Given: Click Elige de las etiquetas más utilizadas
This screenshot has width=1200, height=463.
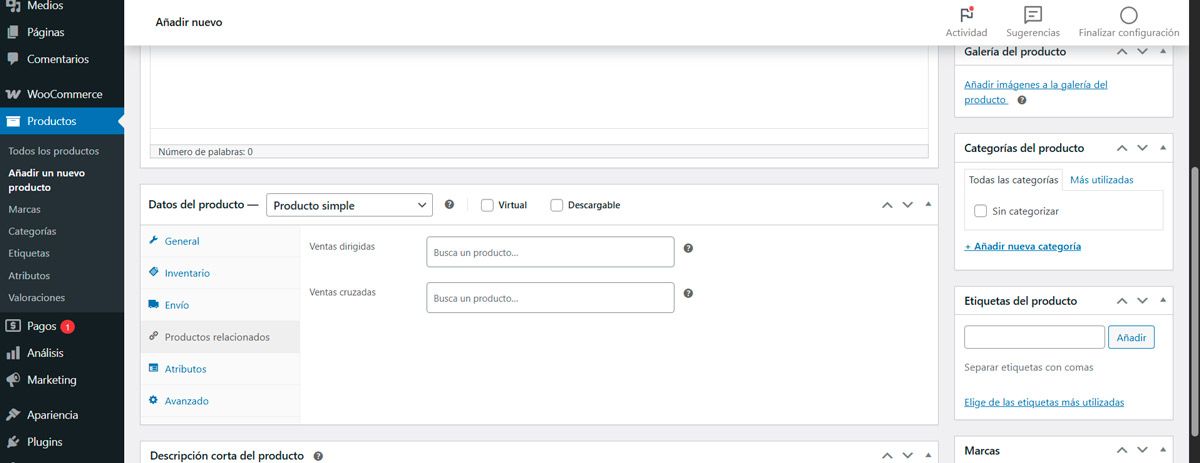Looking at the screenshot, I should coord(1044,402).
